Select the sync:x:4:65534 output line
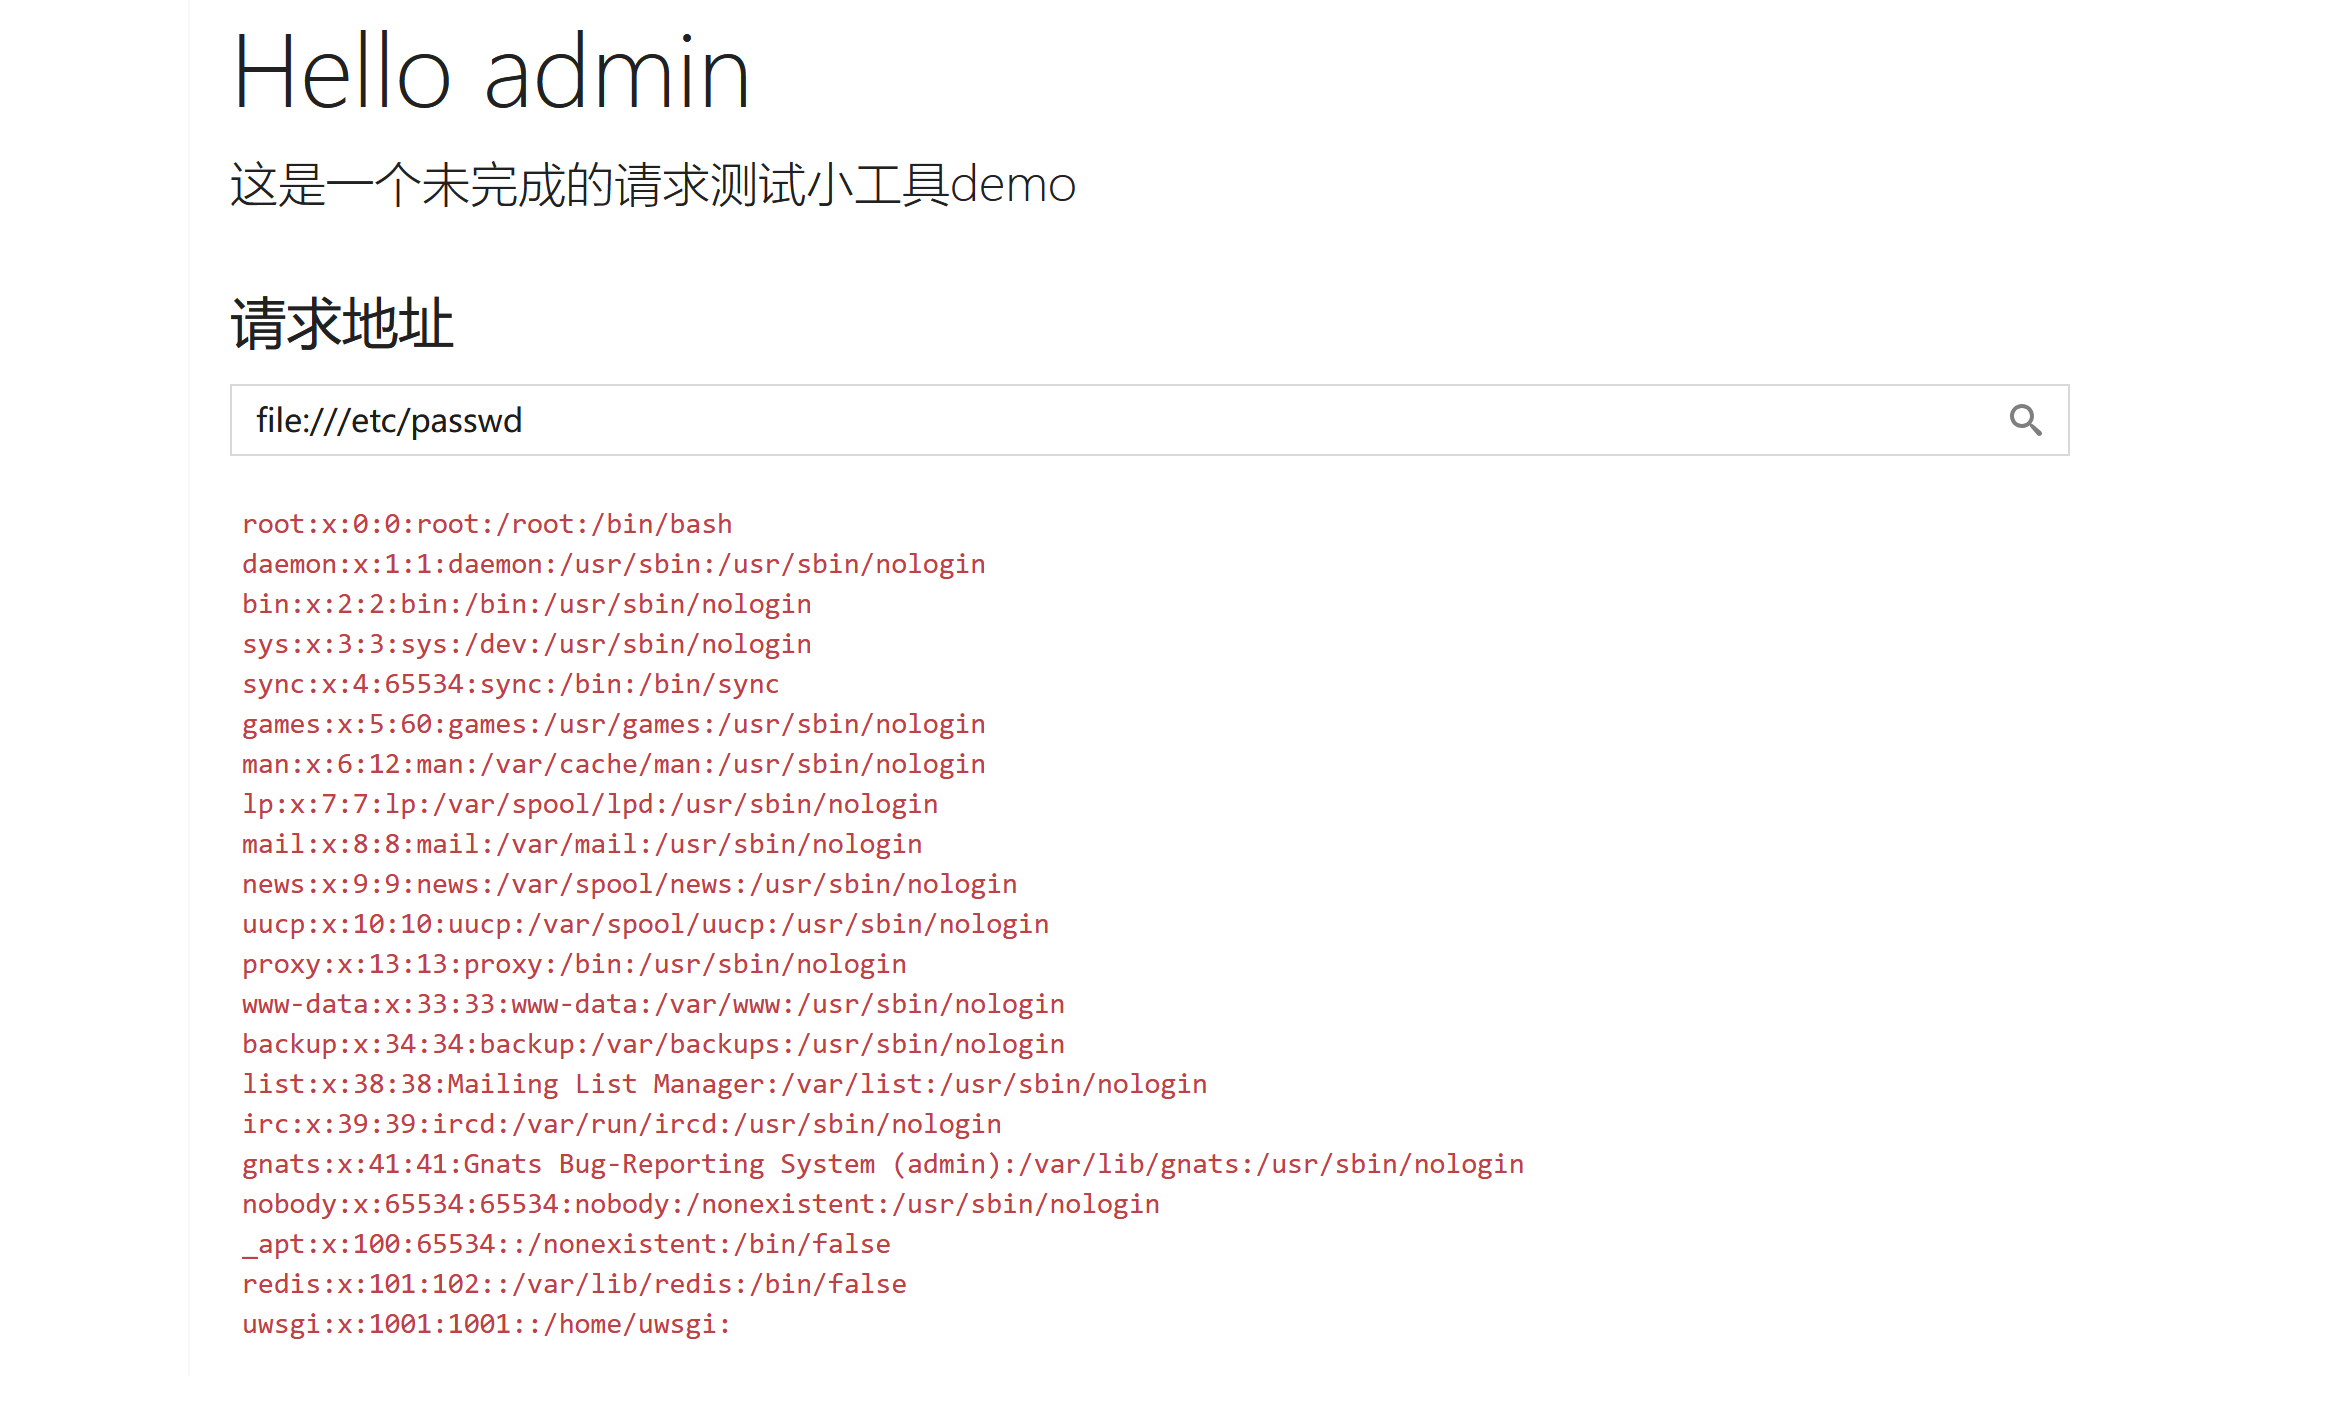This screenshot has width=2352, height=1426. tap(510, 684)
